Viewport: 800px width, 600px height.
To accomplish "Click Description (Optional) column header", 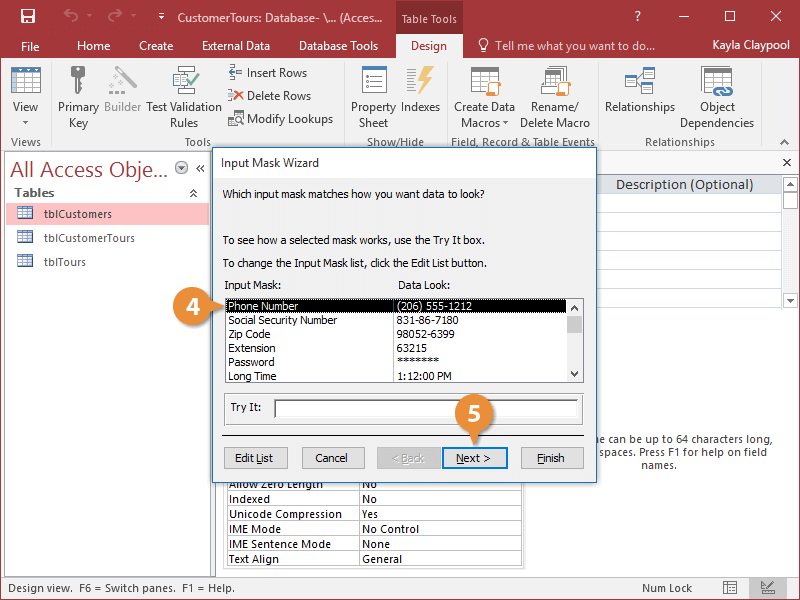I will click(x=684, y=185).
